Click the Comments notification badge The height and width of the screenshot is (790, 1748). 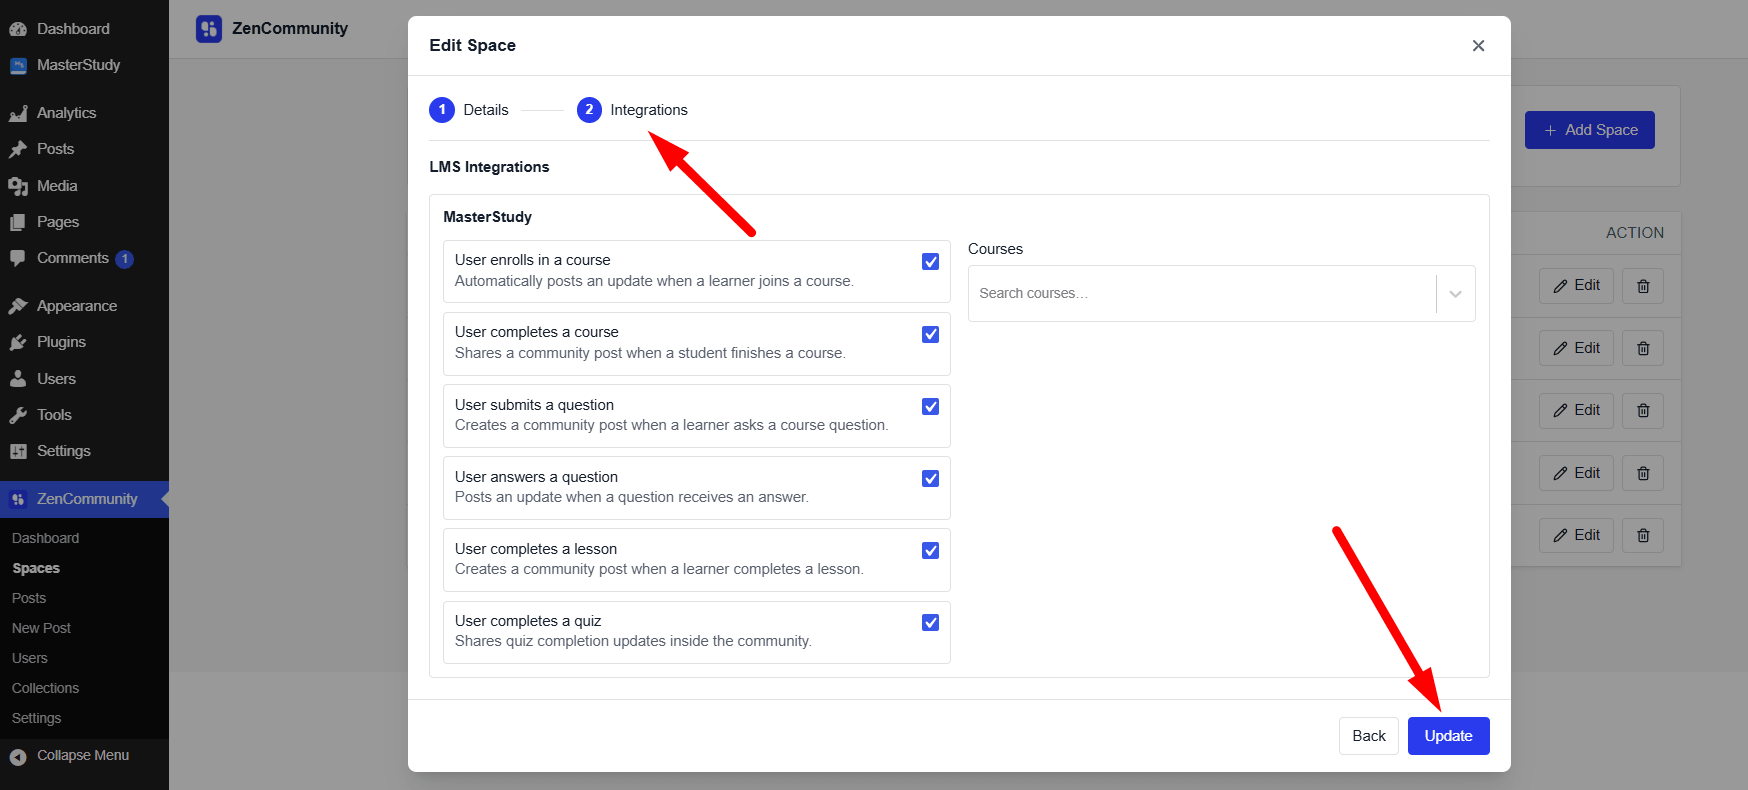pos(124,259)
